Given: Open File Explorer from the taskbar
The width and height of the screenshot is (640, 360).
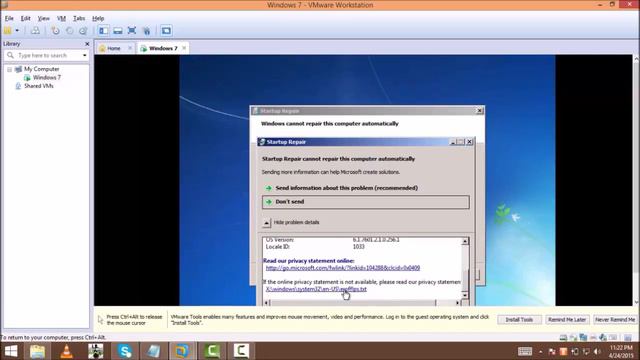Looking at the screenshot, I should click(38, 351).
